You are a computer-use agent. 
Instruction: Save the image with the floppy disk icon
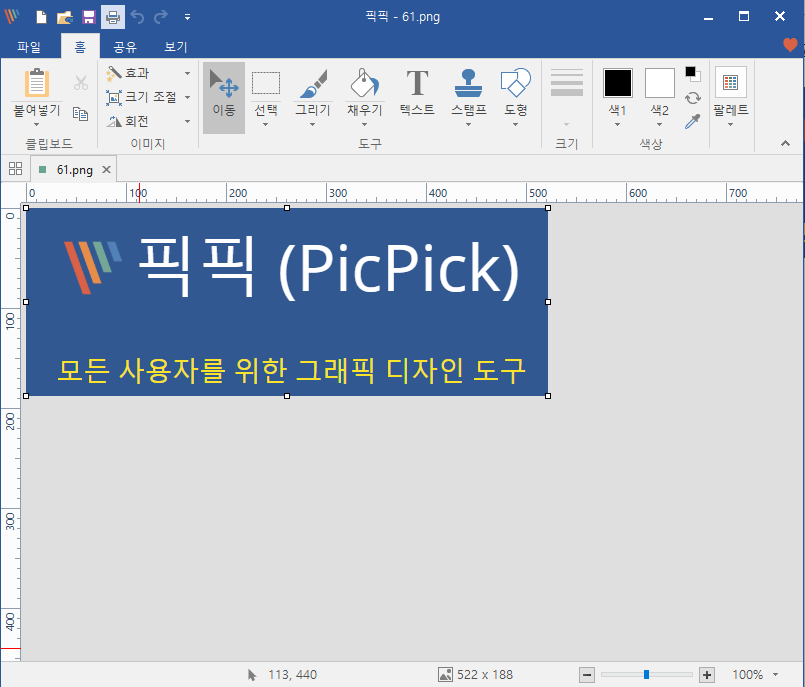pyautogui.click(x=89, y=17)
